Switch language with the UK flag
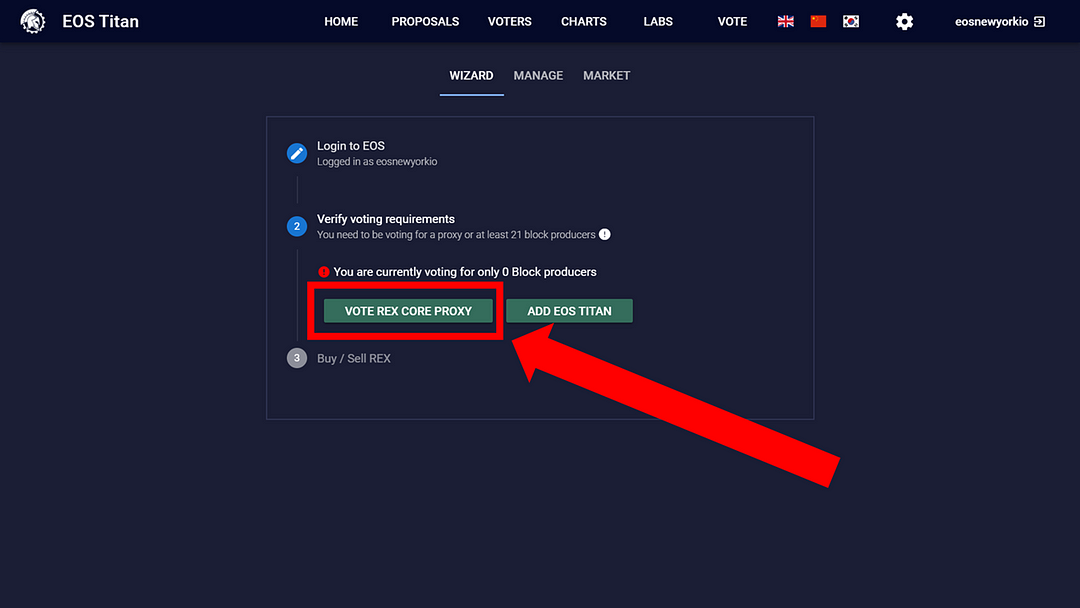Image resolution: width=1080 pixels, height=608 pixels. [785, 21]
